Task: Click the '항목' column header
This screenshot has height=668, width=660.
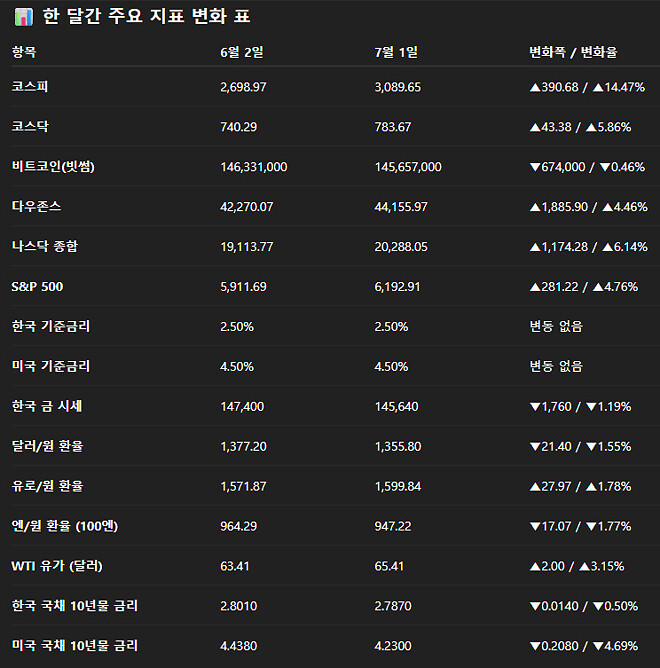Action: click(24, 51)
